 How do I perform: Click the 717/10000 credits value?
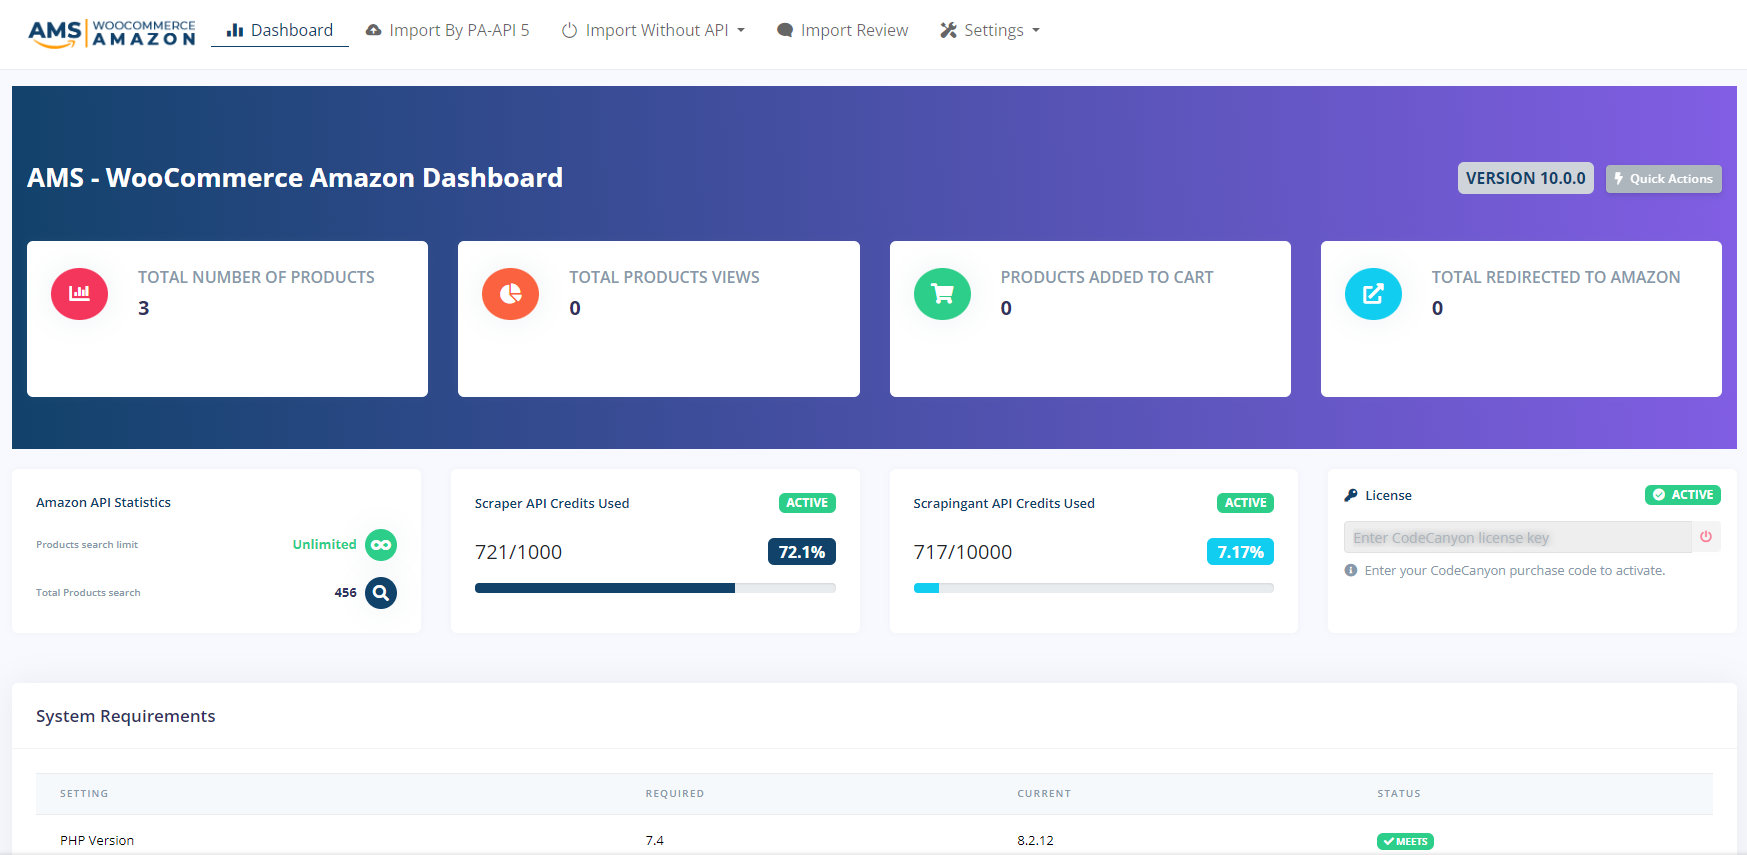[963, 552]
